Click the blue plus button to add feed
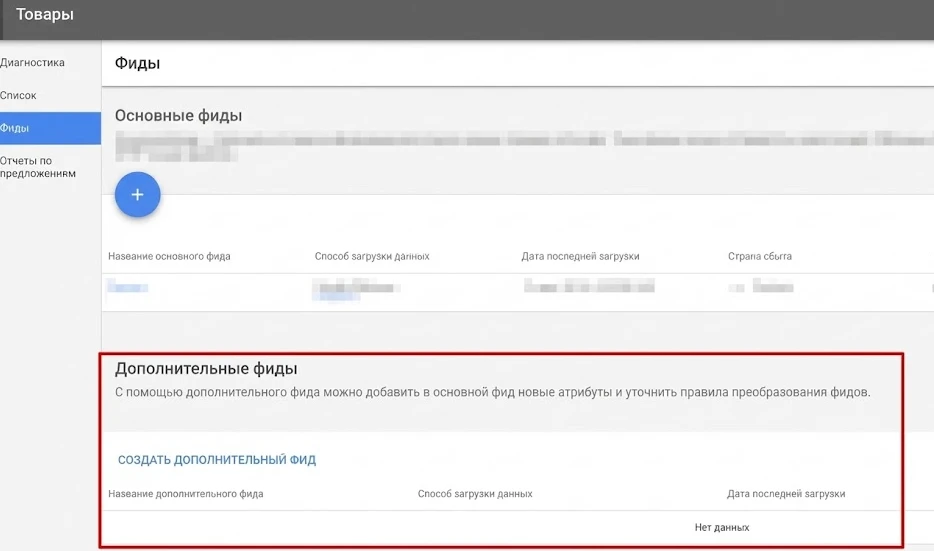 tap(138, 195)
